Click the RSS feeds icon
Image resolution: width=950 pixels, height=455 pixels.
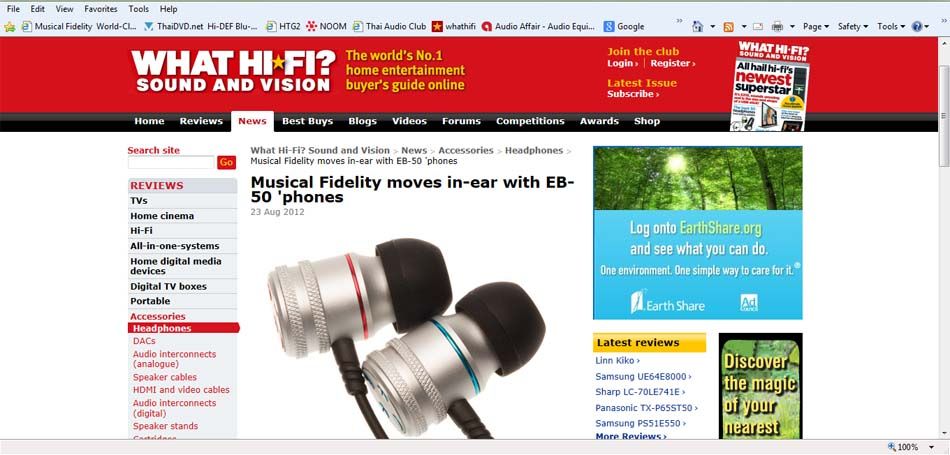729,27
